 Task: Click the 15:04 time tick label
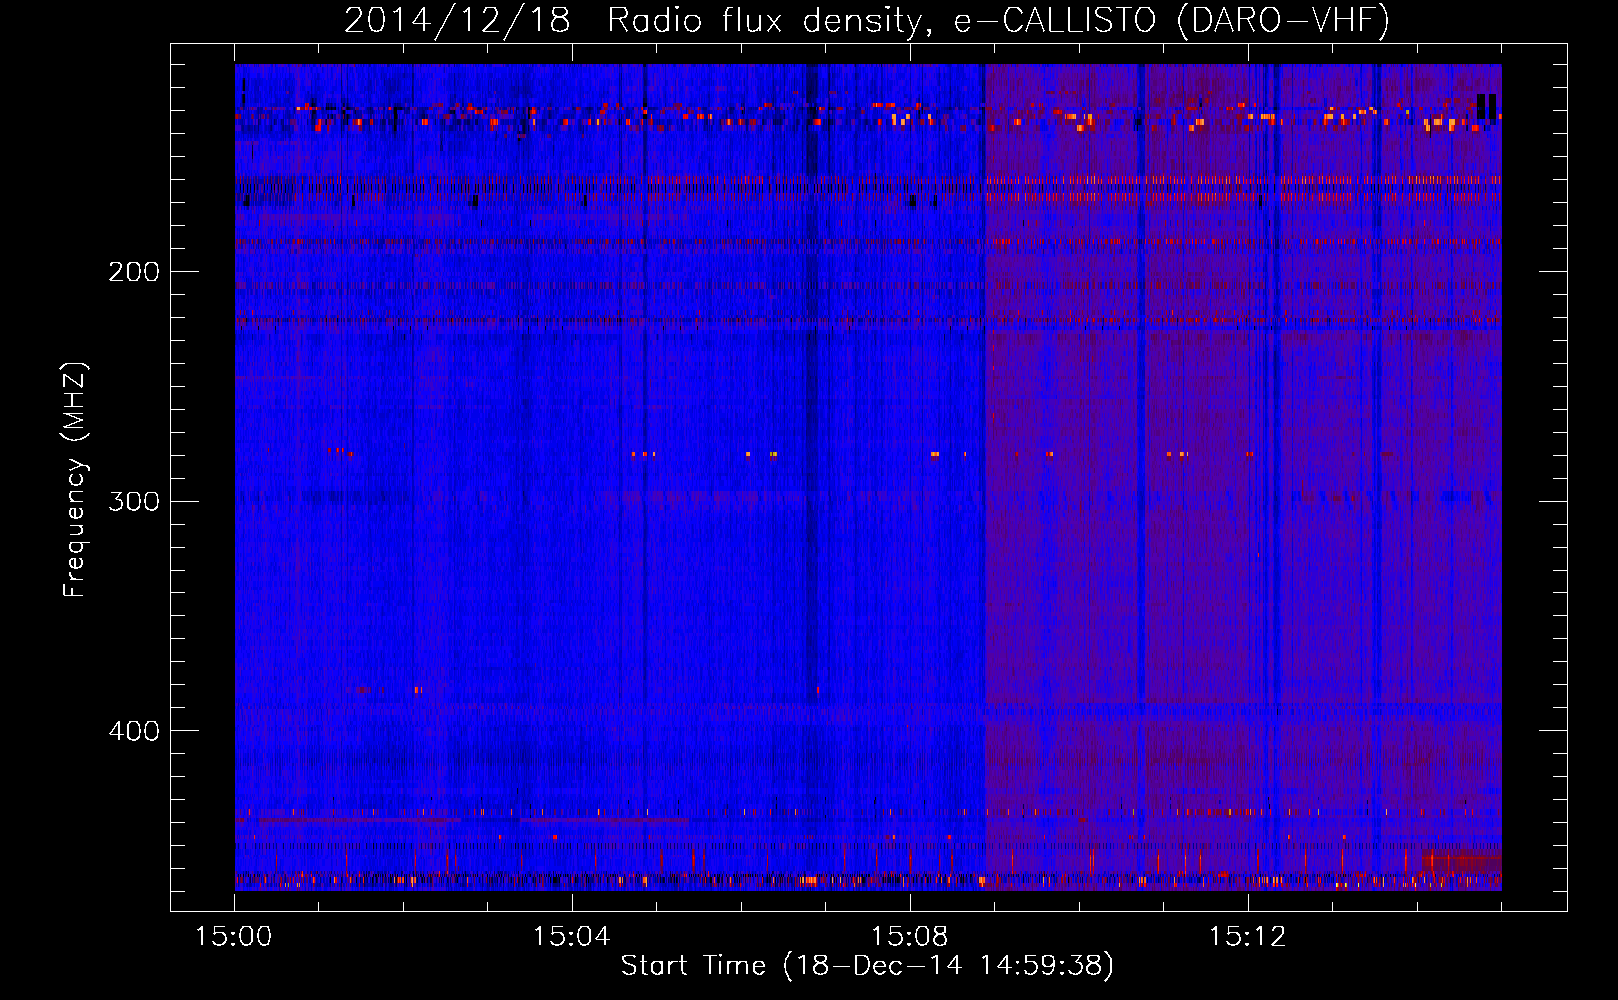pyautogui.click(x=572, y=937)
